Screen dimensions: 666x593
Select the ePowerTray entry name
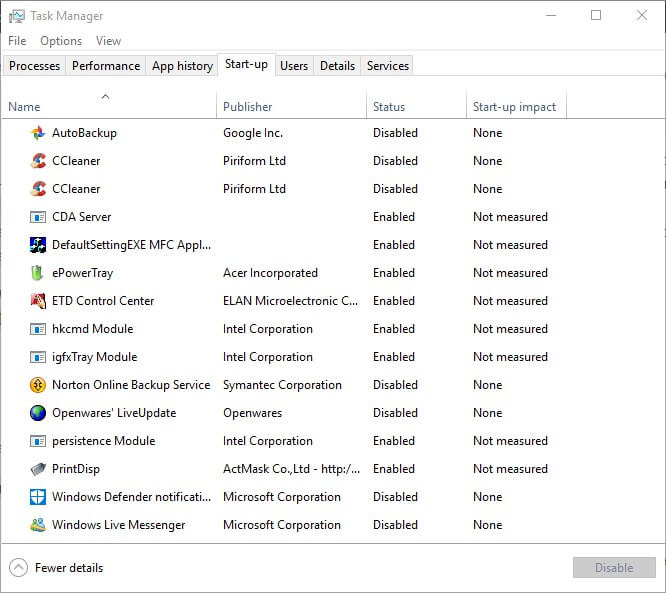coord(82,273)
